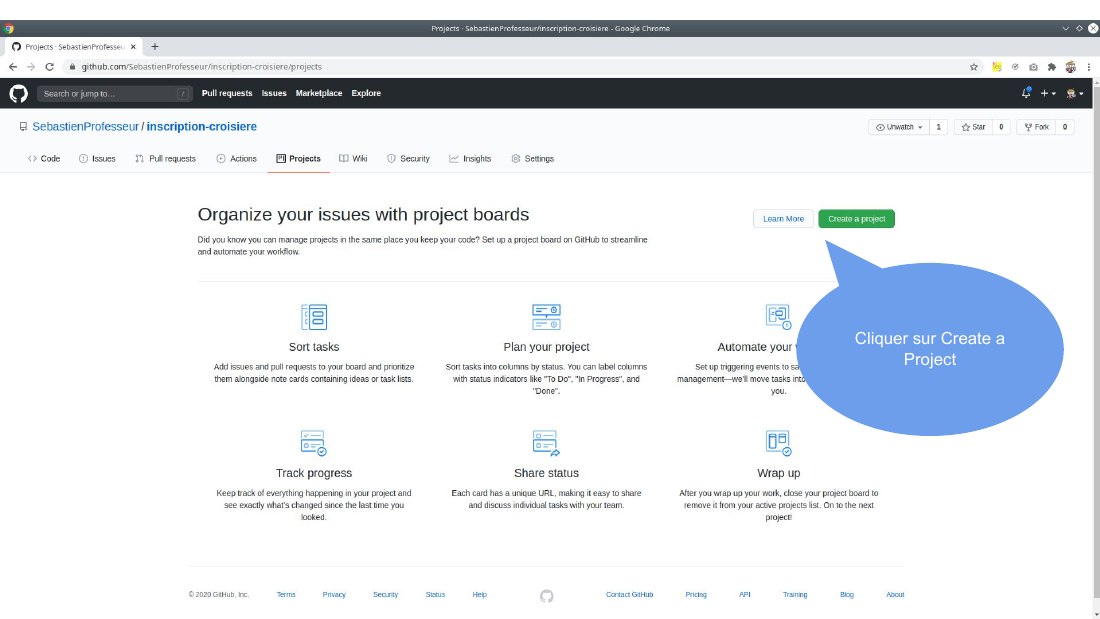The height and width of the screenshot is (619, 1100).
Task: Click the yellow note extension icon
Action: [996, 67]
